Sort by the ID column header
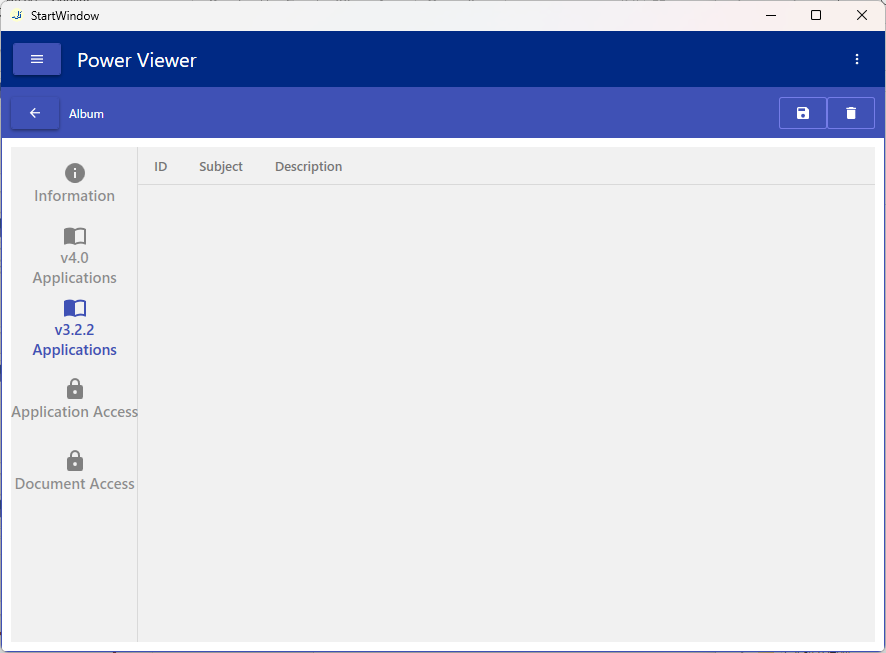886x653 pixels. pyautogui.click(x=160, y=167)
